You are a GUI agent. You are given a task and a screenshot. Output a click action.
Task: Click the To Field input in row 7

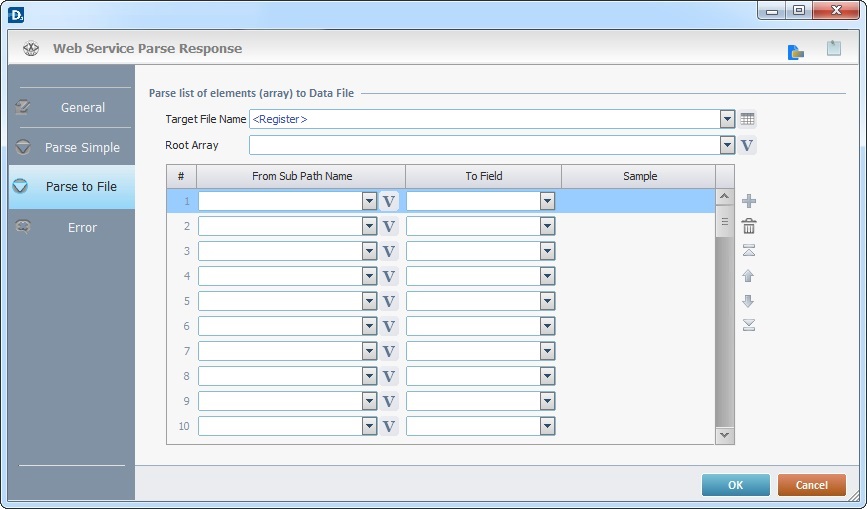click(x=473, y=351)
